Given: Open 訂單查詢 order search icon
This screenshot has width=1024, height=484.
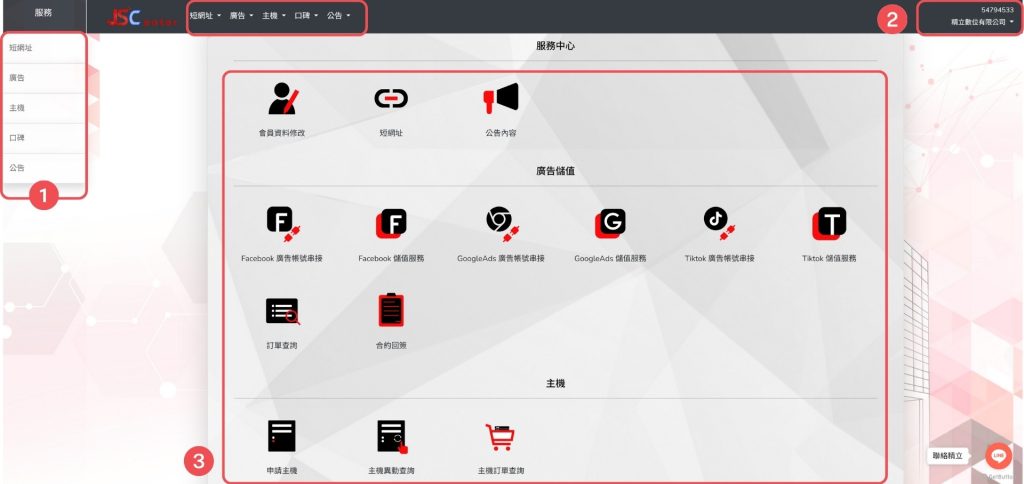Looking at the screenshot, I should point(281,311).
